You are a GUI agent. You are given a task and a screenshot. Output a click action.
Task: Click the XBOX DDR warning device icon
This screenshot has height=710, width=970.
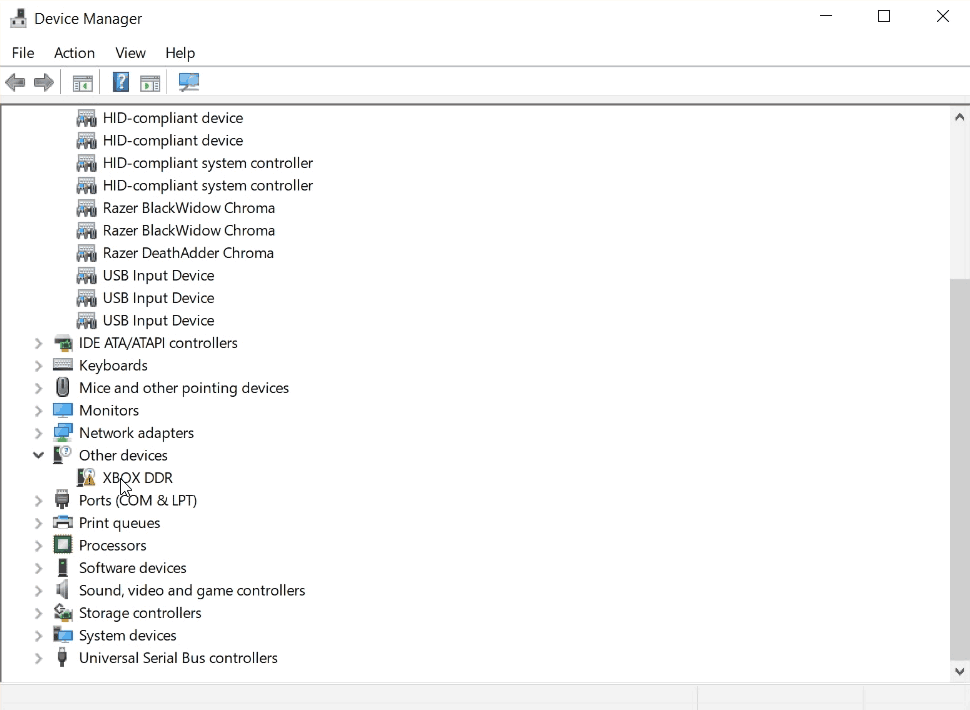pos(86,477)
